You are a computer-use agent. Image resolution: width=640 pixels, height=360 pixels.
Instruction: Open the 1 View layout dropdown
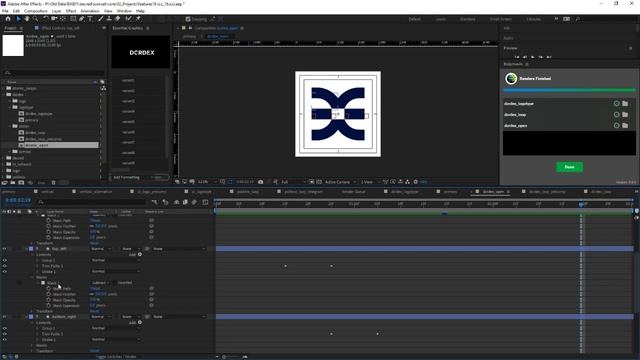tap(369, 182)
